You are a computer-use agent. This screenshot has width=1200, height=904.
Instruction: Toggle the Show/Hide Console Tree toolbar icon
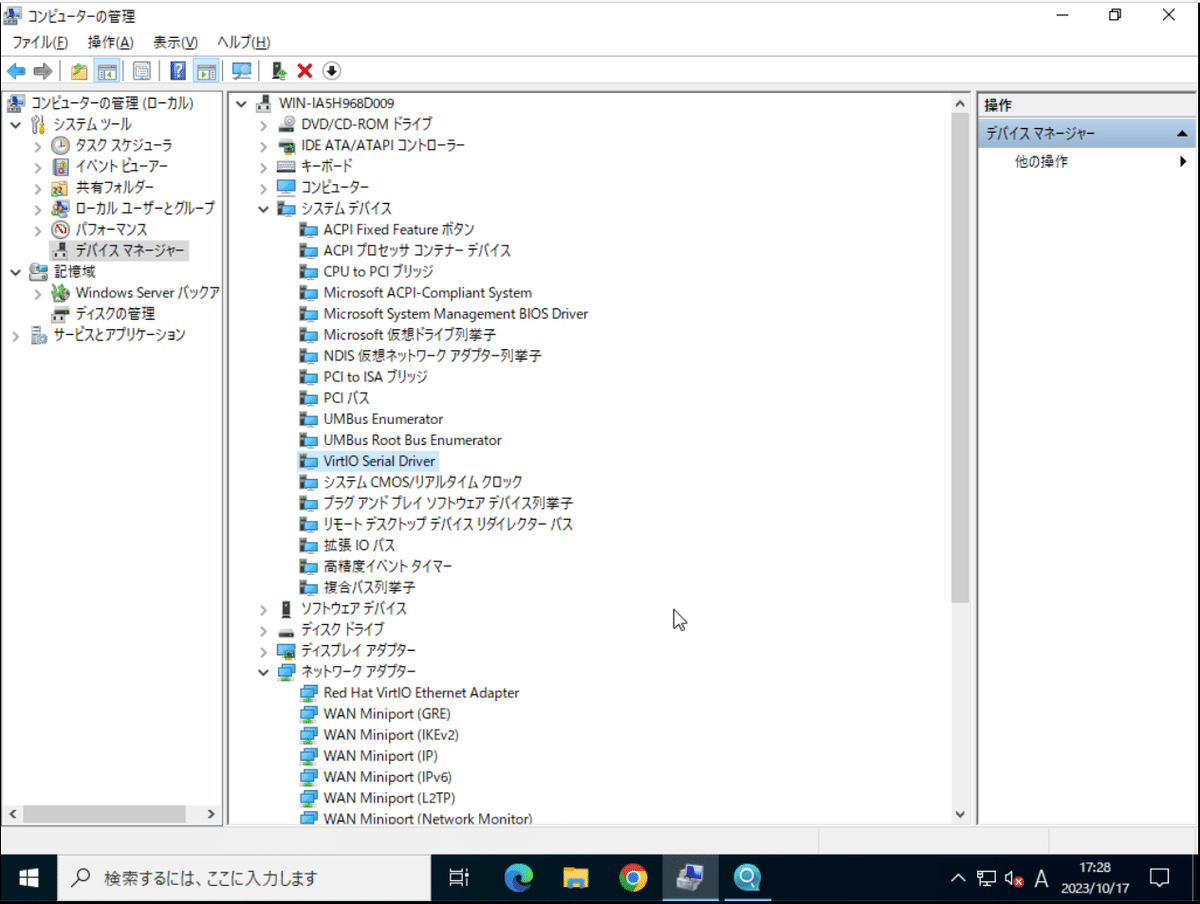point(106,71)
